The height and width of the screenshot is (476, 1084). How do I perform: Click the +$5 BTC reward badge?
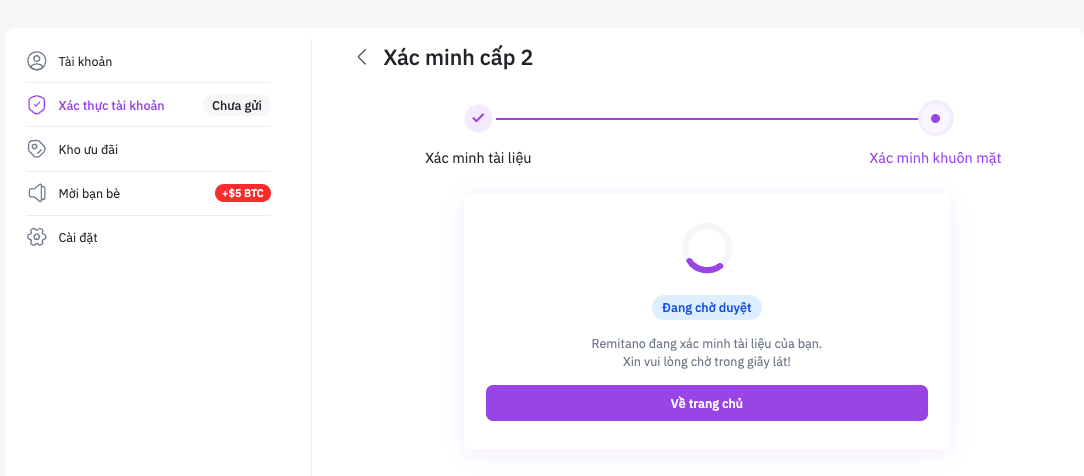[x=243, y=193]
